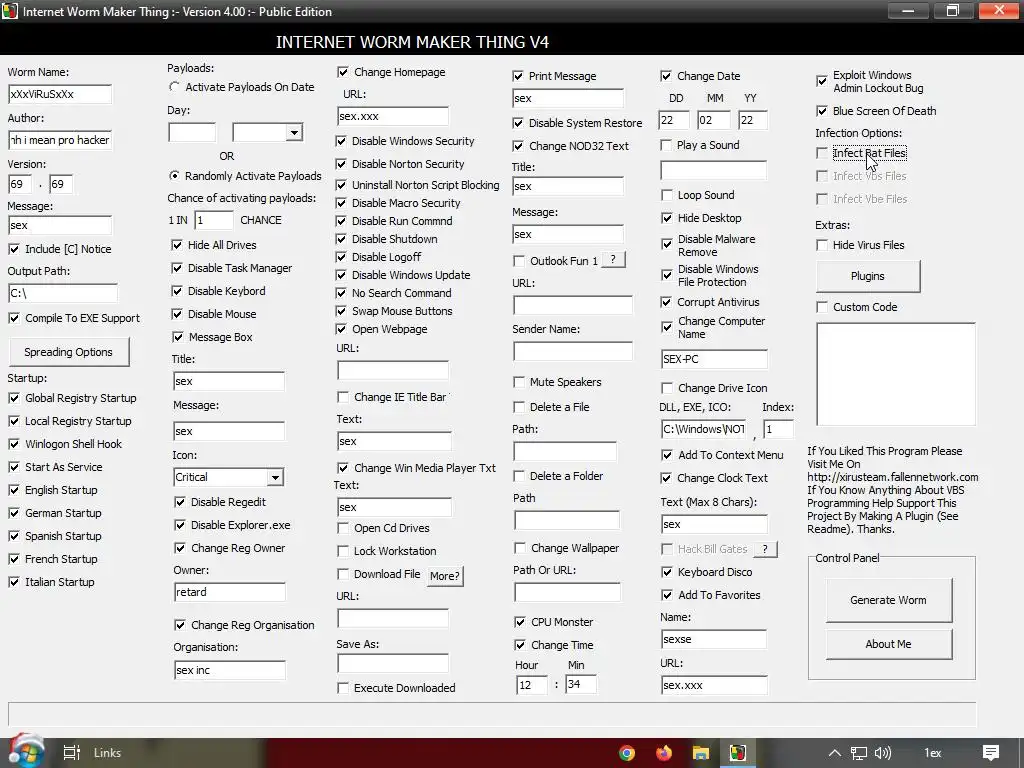Open the volume tray icon
Viewport: 1024px width, 768px height.
(883, 753)
